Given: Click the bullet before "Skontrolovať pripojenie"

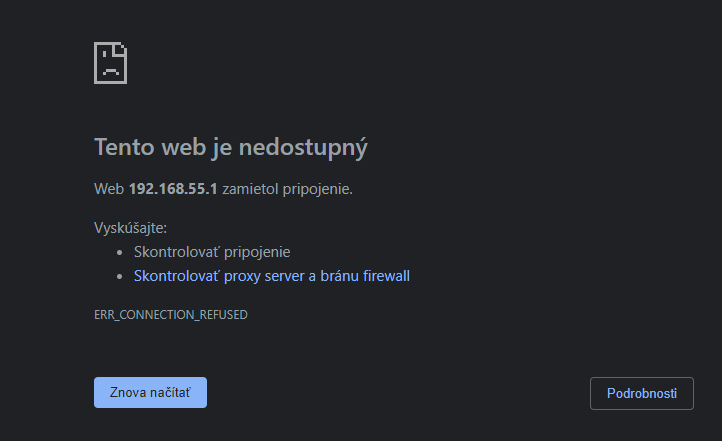Looking at the screenshot, I should pyautogui.click(x=122, y=253).
